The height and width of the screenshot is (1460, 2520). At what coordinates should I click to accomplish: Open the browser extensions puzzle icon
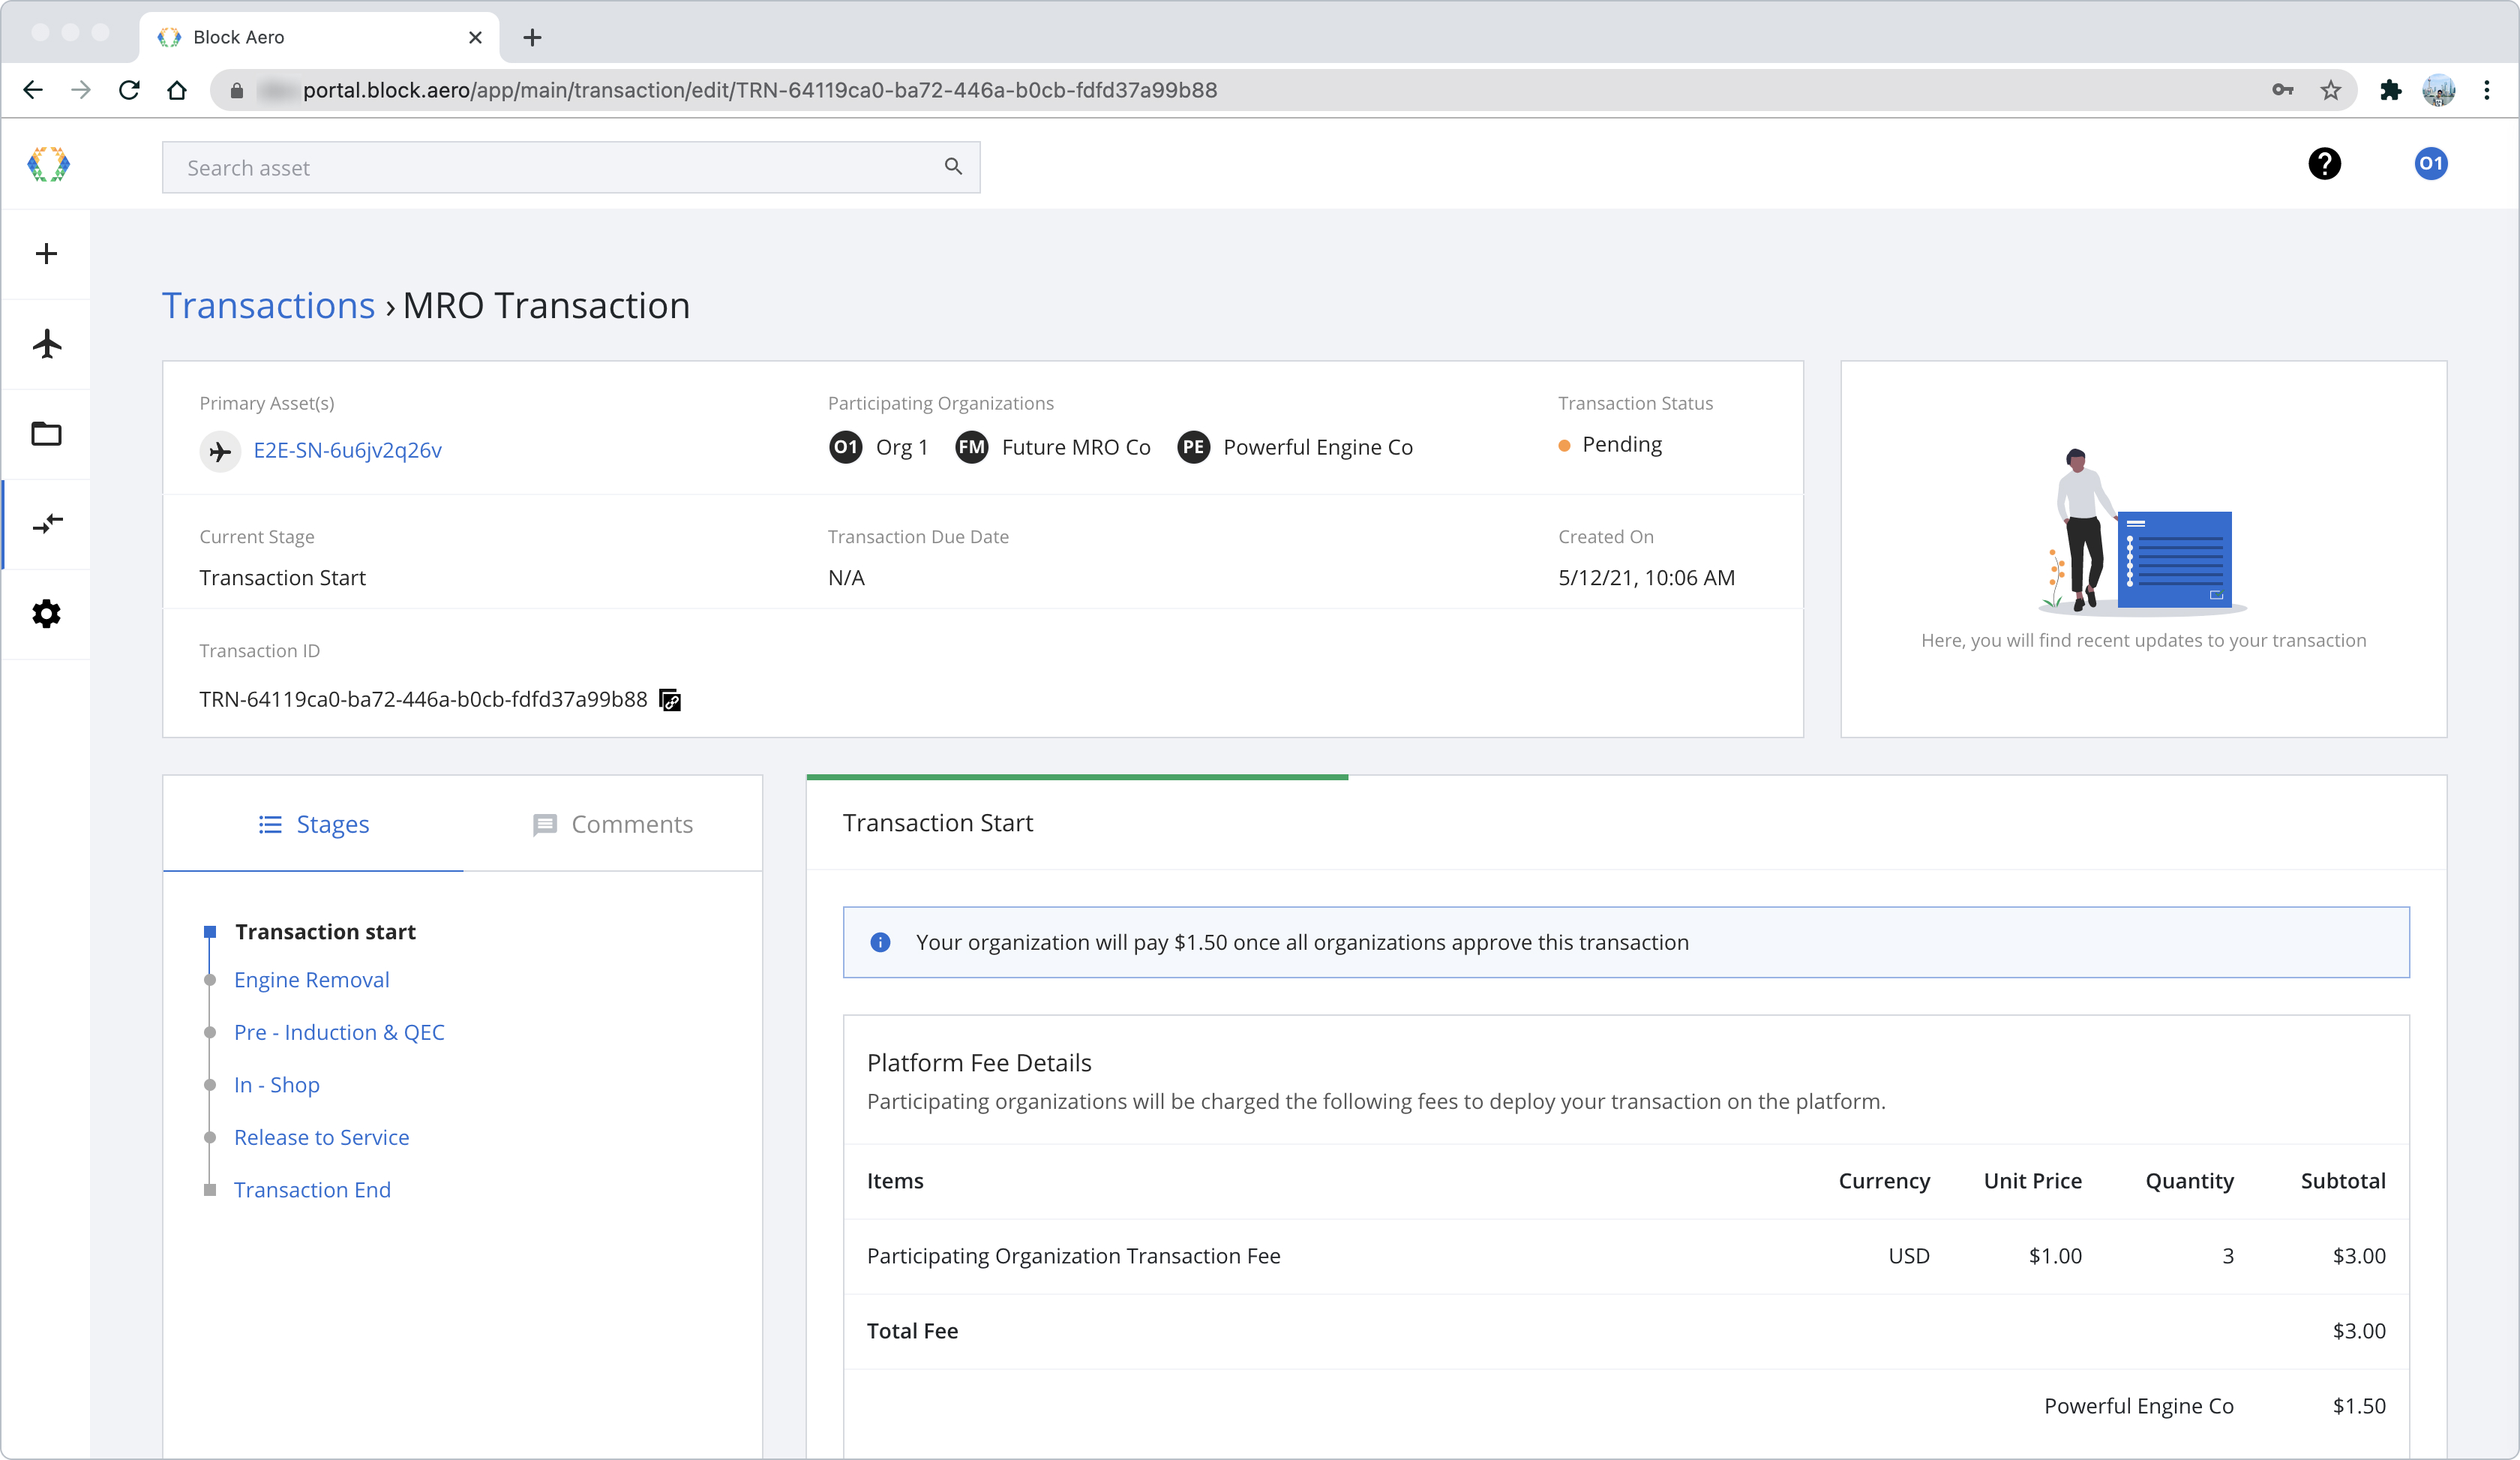point(2390,90)
